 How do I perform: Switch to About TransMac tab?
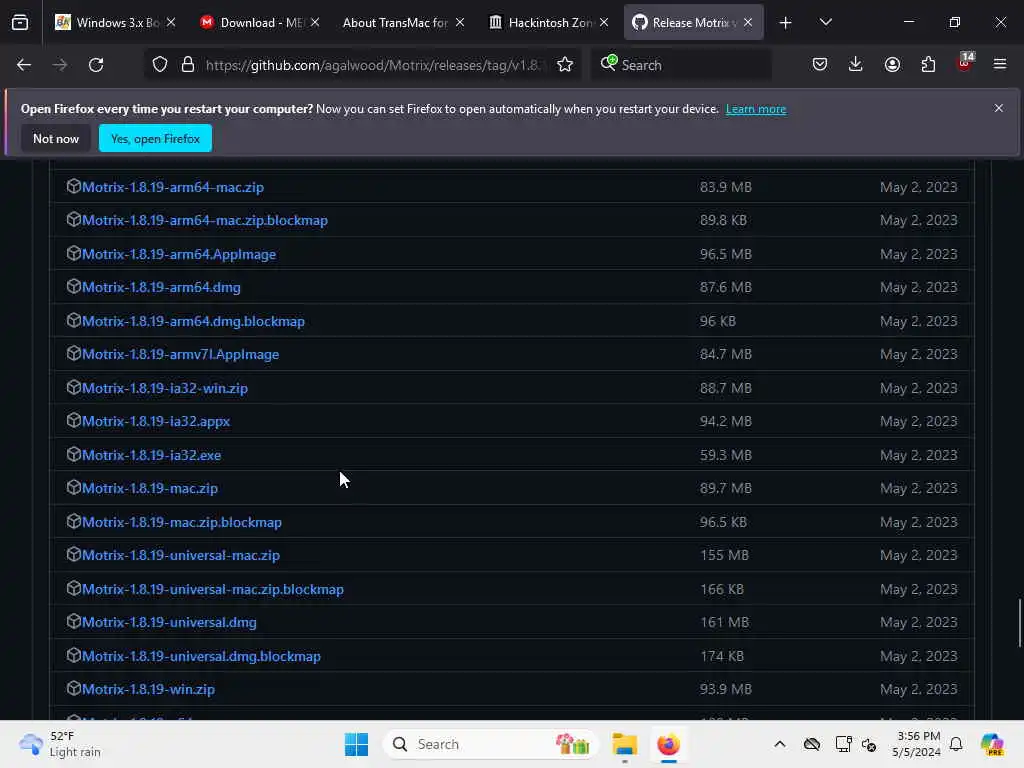395,23
